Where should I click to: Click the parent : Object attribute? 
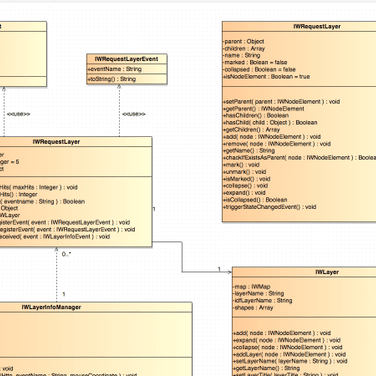(244, 41)
